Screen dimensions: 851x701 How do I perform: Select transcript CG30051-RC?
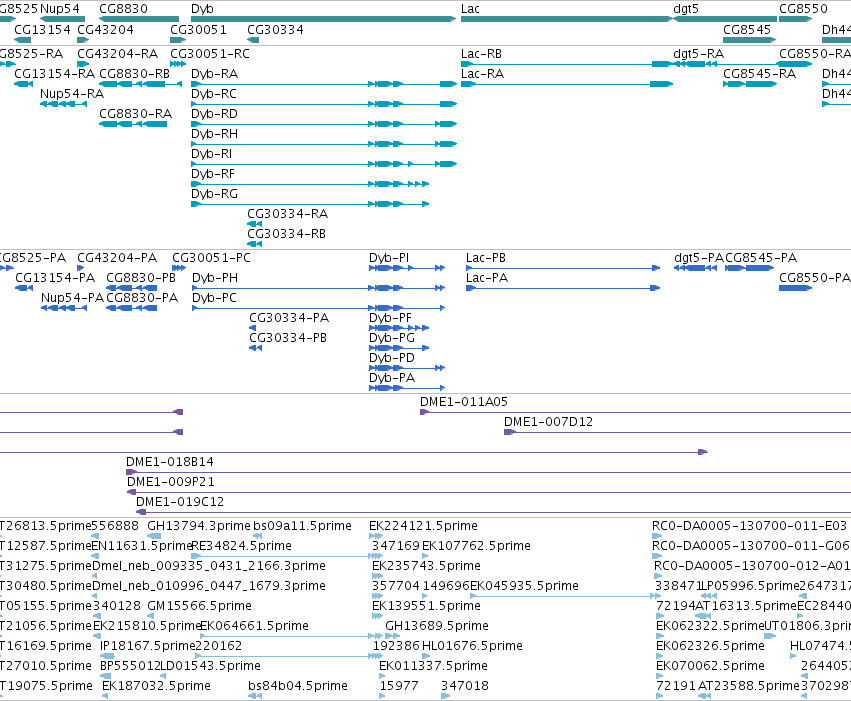[210, 54]
